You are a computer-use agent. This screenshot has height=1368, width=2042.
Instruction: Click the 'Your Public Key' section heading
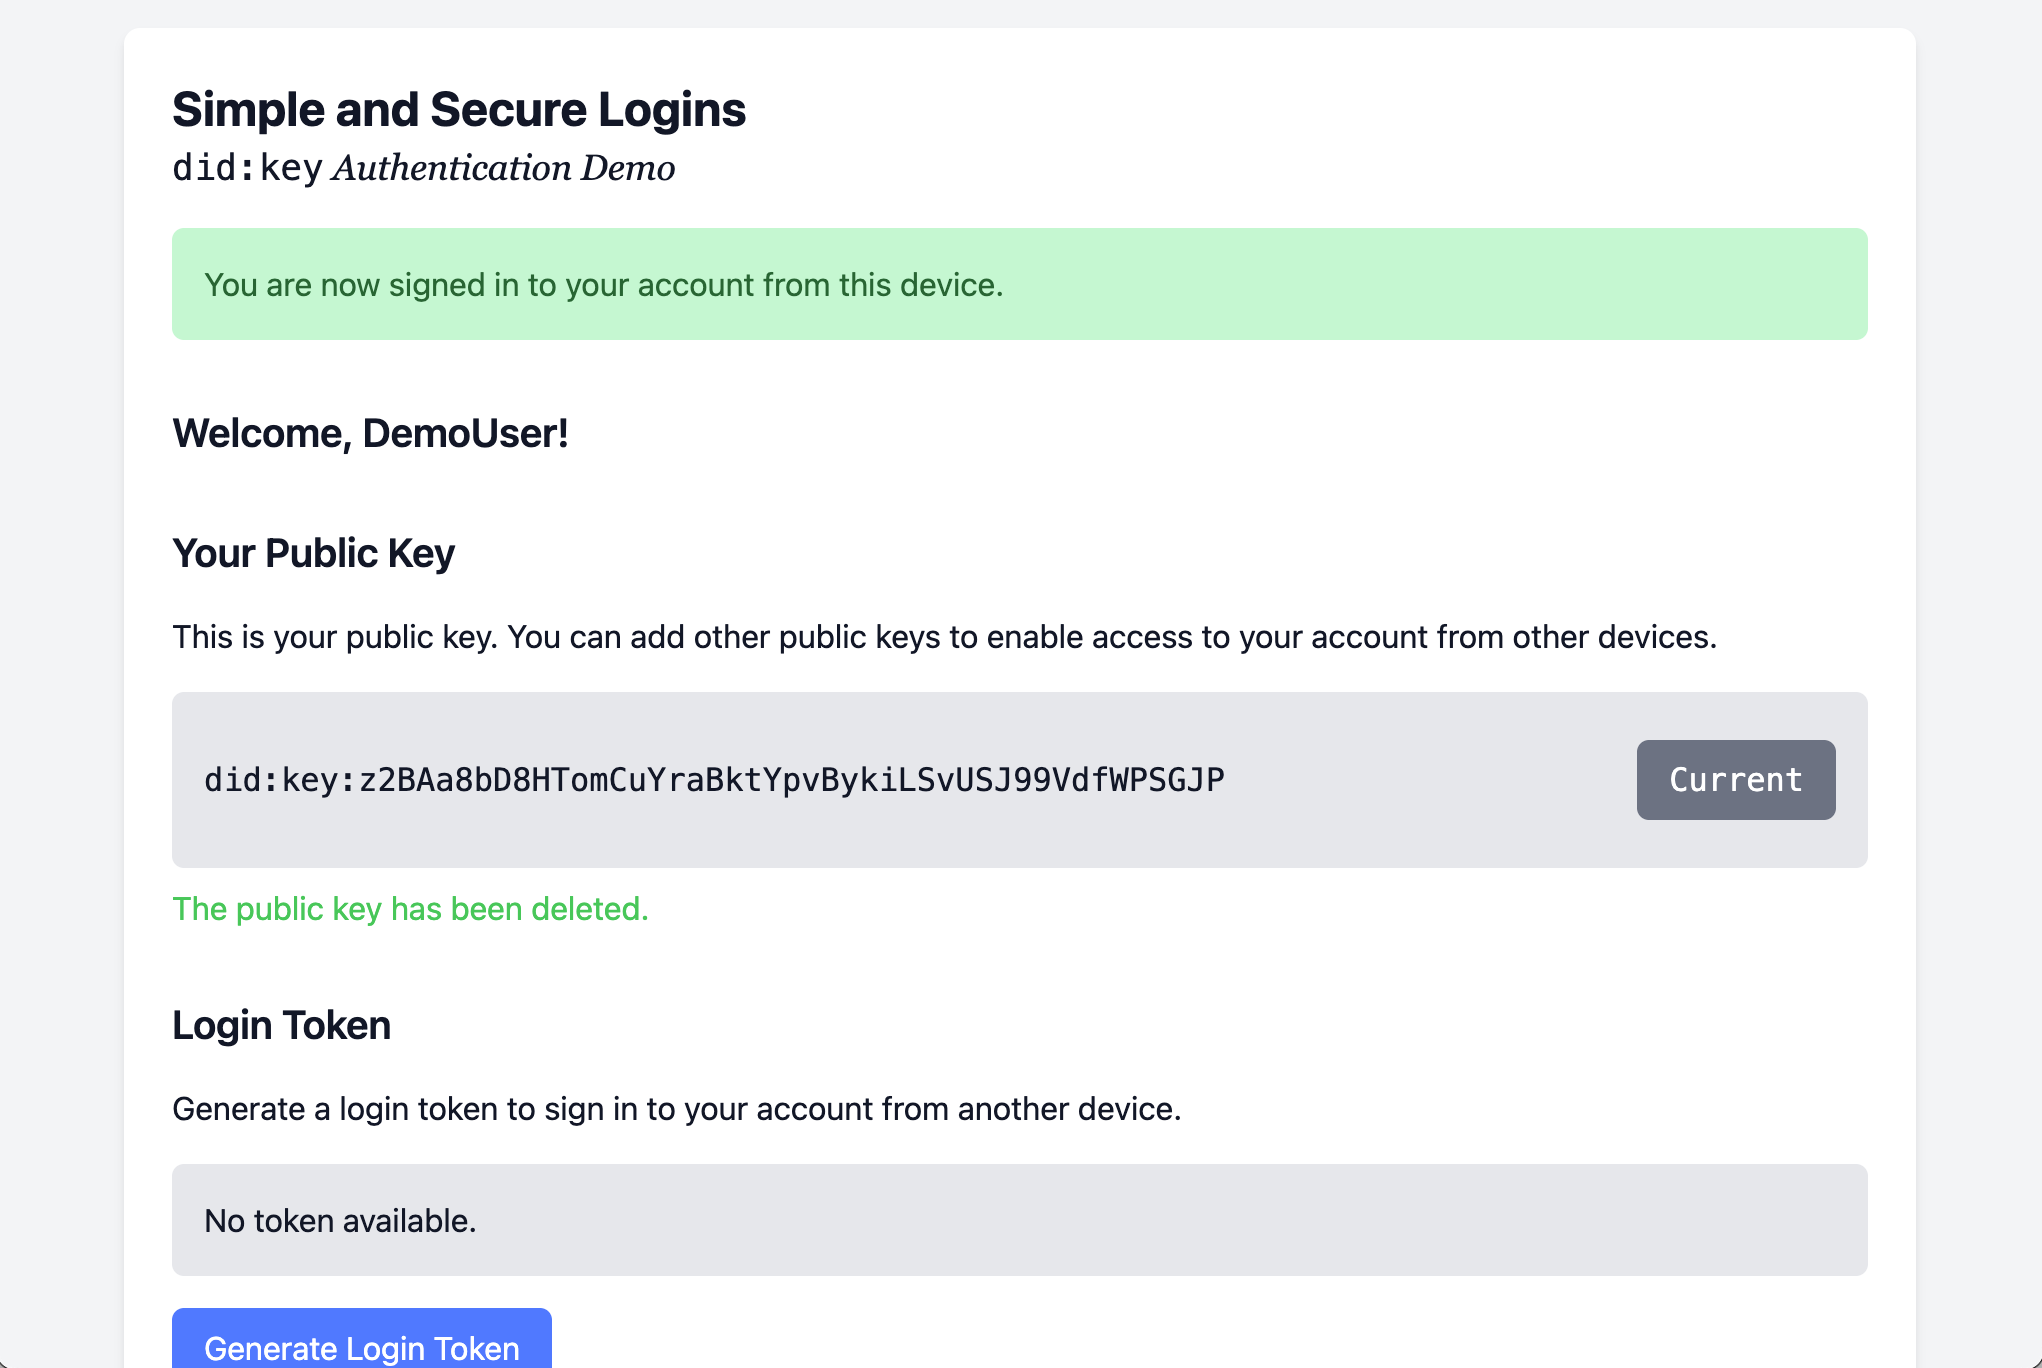(x=313, y=552)
